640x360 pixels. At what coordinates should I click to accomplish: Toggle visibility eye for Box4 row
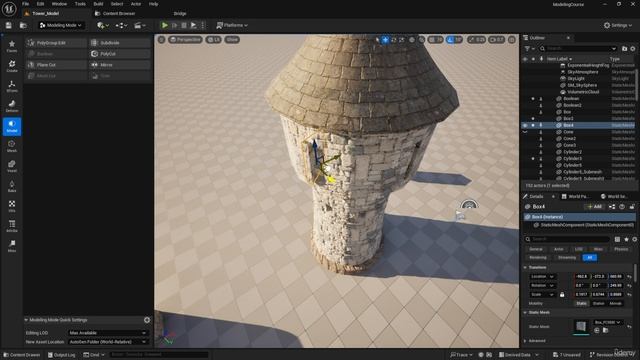[525, 125]
